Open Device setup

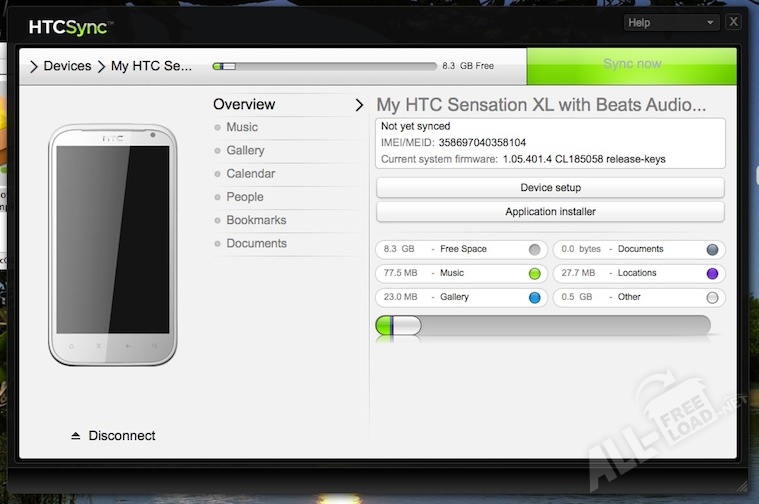point(550,188)
